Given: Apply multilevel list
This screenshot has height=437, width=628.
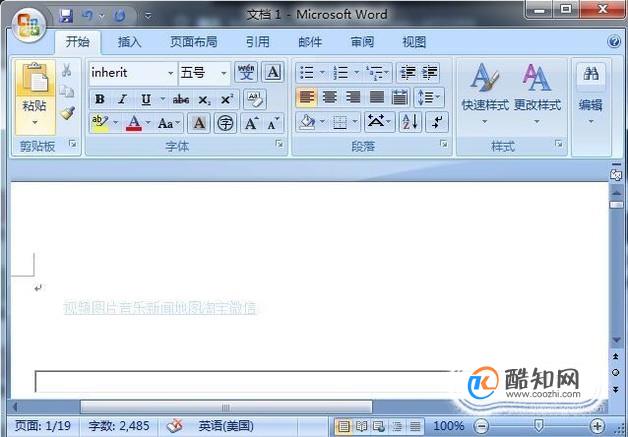Looking at the screenshot, I should [x=374, y=73].
